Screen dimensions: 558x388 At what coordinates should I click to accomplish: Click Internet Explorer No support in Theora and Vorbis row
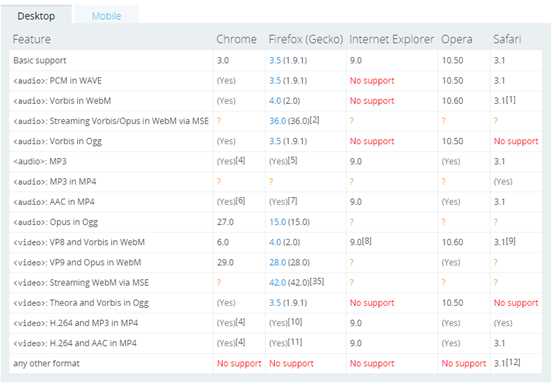[372, 303]
